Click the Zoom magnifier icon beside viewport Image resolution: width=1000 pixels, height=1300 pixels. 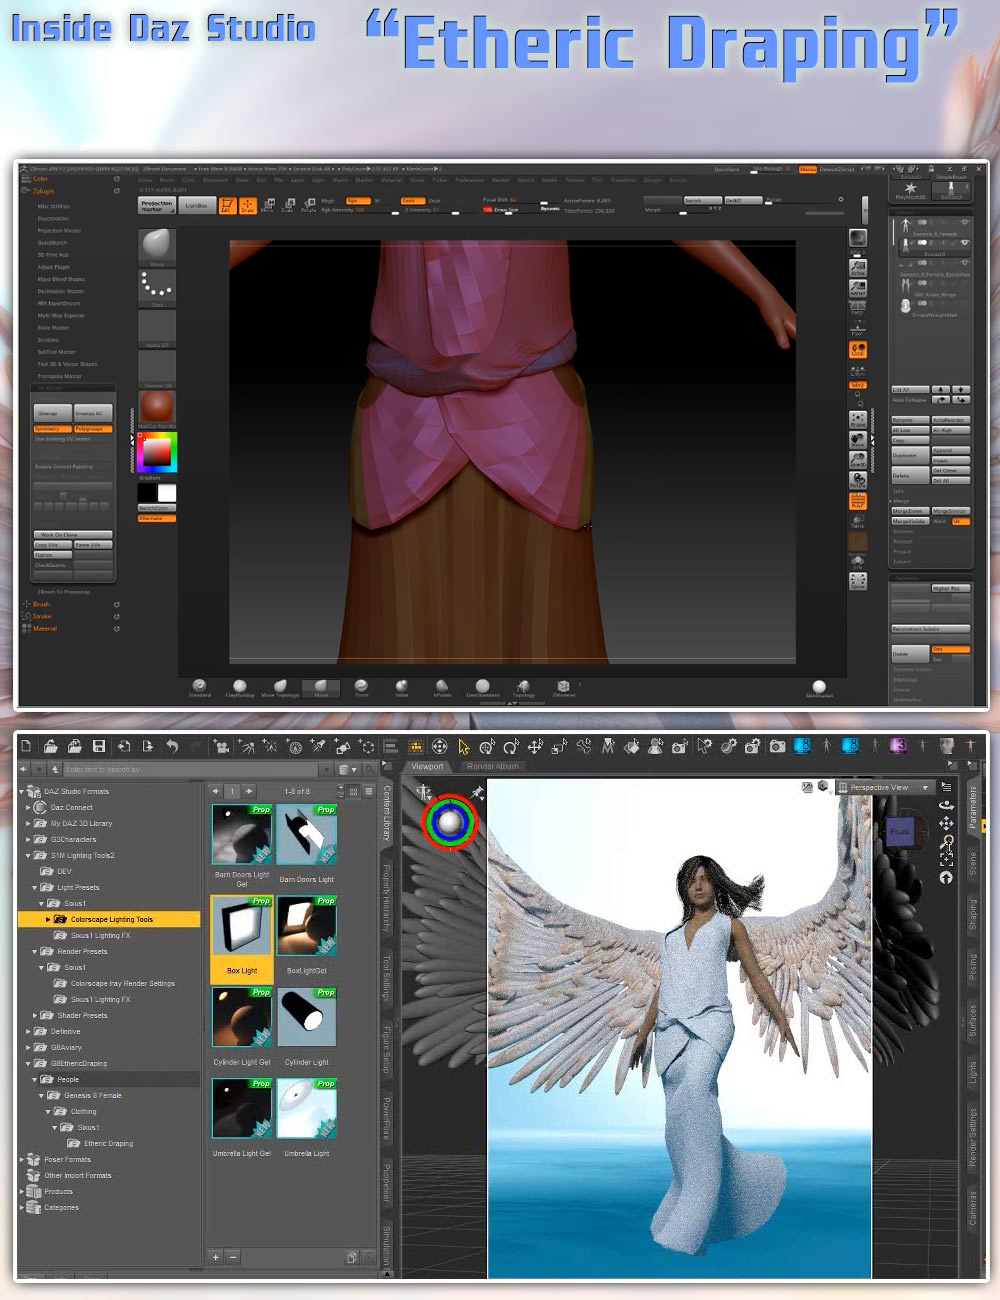tap(946, 842)
